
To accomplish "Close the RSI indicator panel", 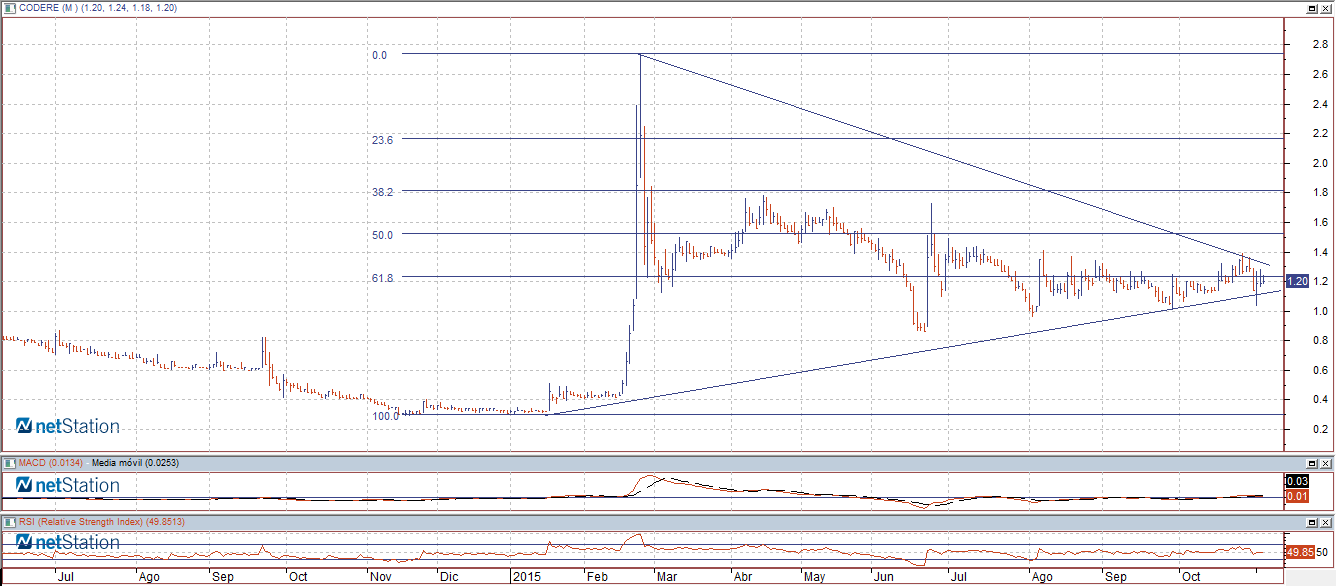I will point(1324,522).
